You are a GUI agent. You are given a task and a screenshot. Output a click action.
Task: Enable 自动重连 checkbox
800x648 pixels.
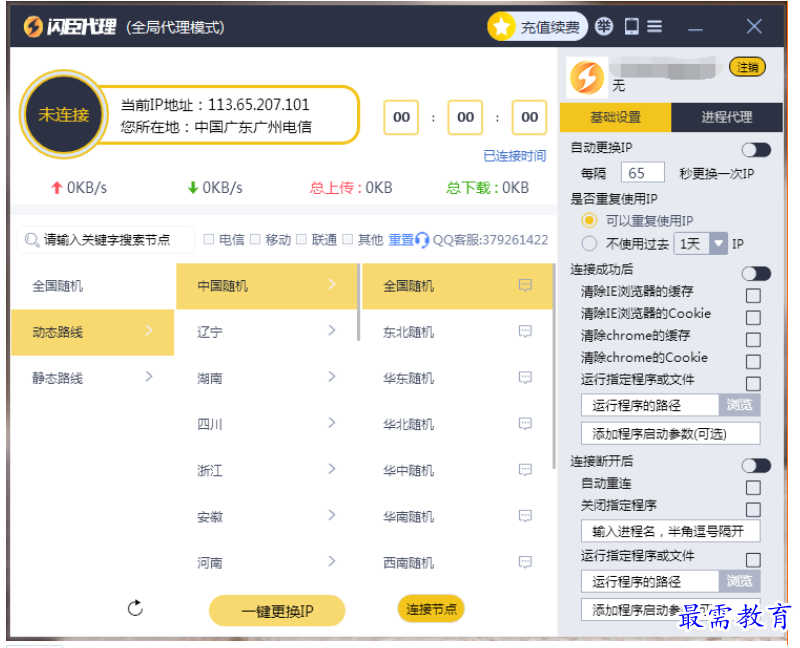coord(753,487)
